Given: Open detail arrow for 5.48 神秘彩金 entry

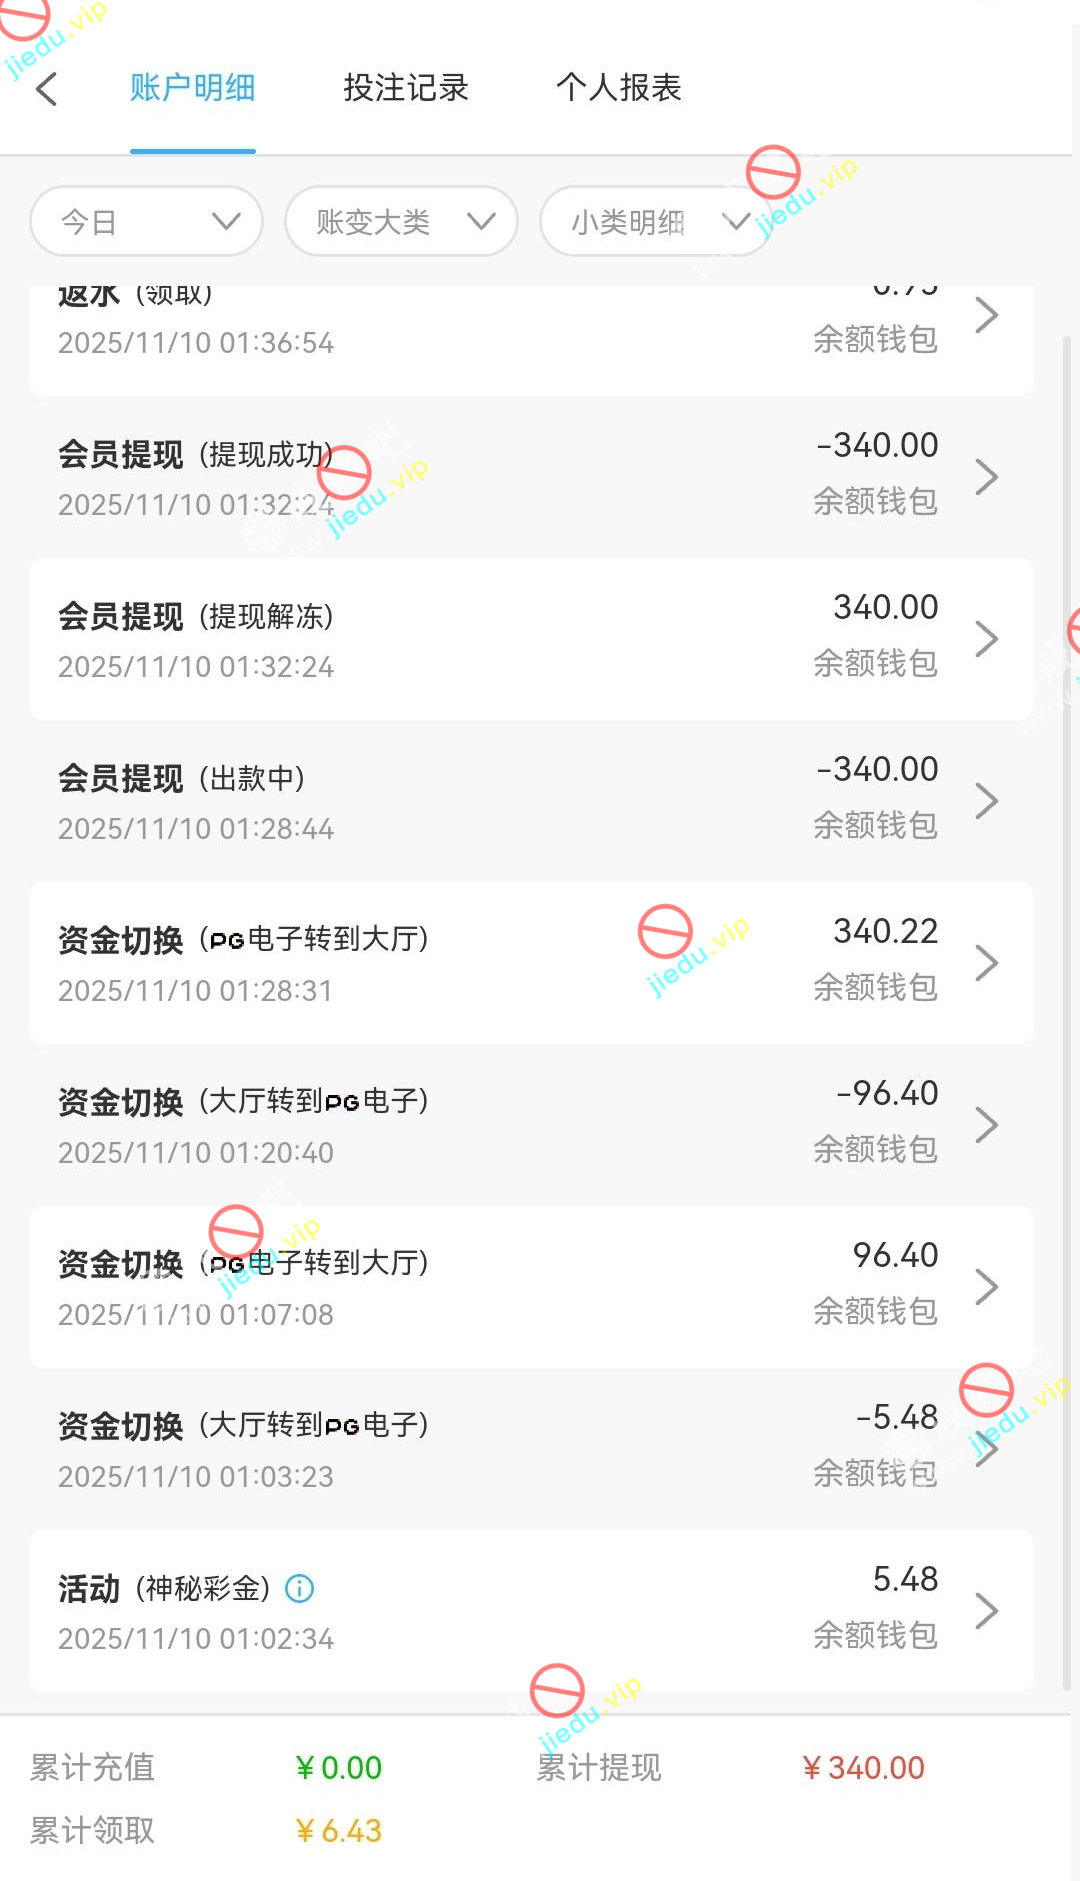Looking at the screenshot, I should [986, 1611].
